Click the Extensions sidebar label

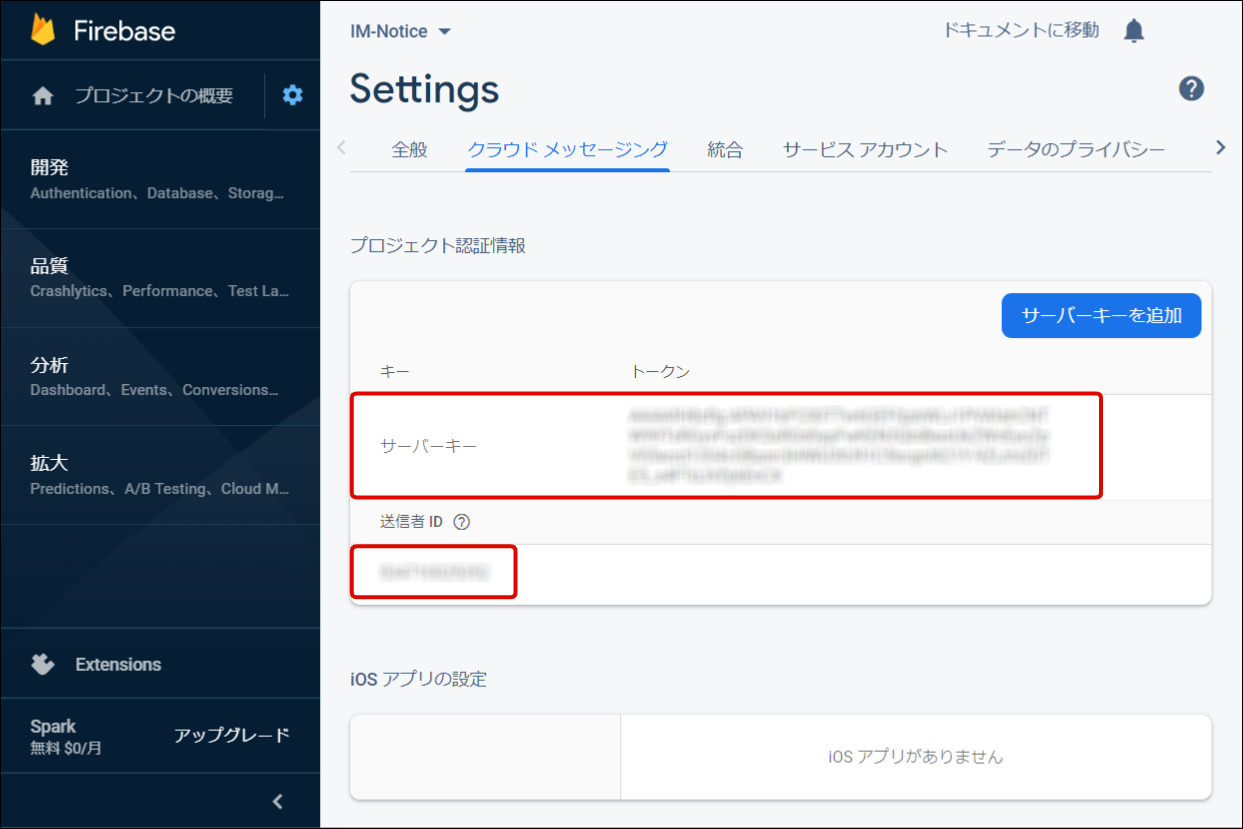pos(118,664)
